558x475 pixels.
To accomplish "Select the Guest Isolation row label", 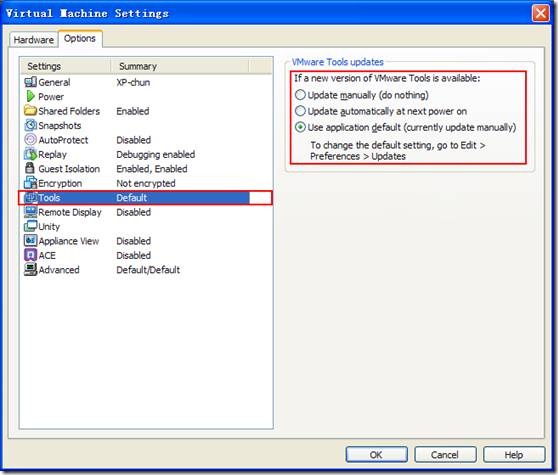I will click(x=69, y=169).
